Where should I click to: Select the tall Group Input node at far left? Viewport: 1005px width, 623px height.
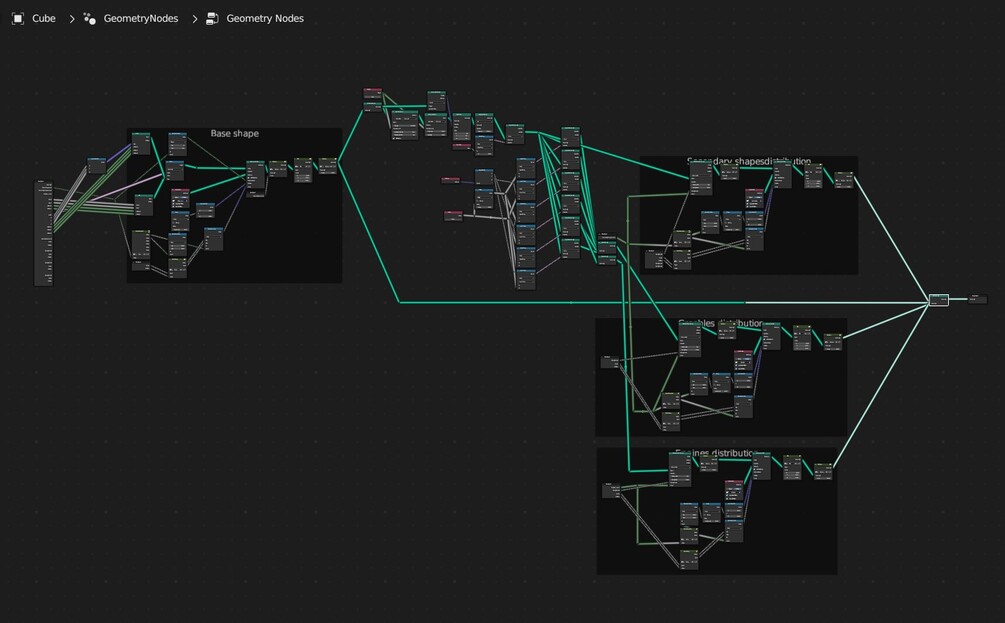[x=44, y=233]
